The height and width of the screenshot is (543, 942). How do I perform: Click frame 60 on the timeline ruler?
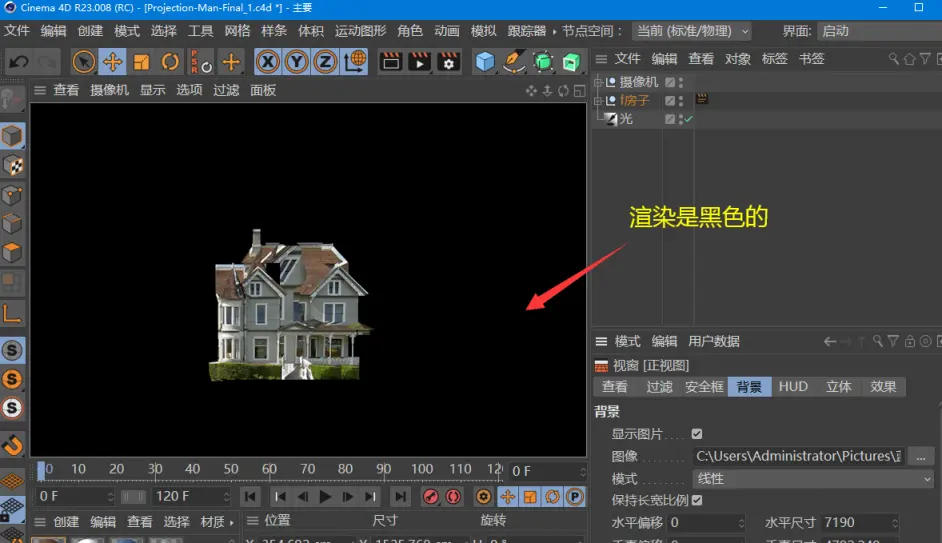(x=269, y=469)
